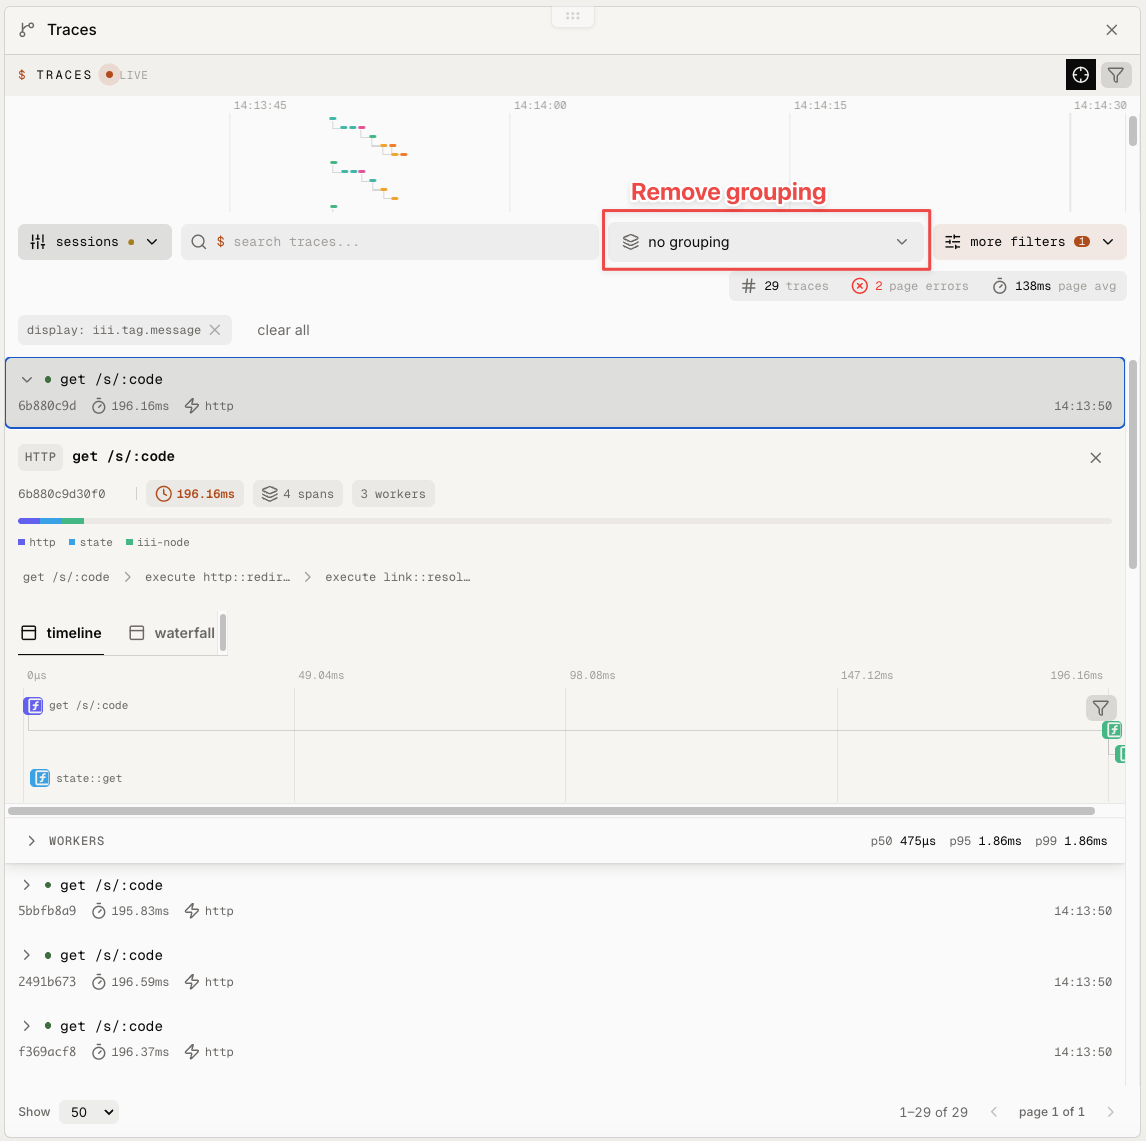Go to the next page arrow
This screenshot has width=1146, height=1141.
click(1110, 1112)
